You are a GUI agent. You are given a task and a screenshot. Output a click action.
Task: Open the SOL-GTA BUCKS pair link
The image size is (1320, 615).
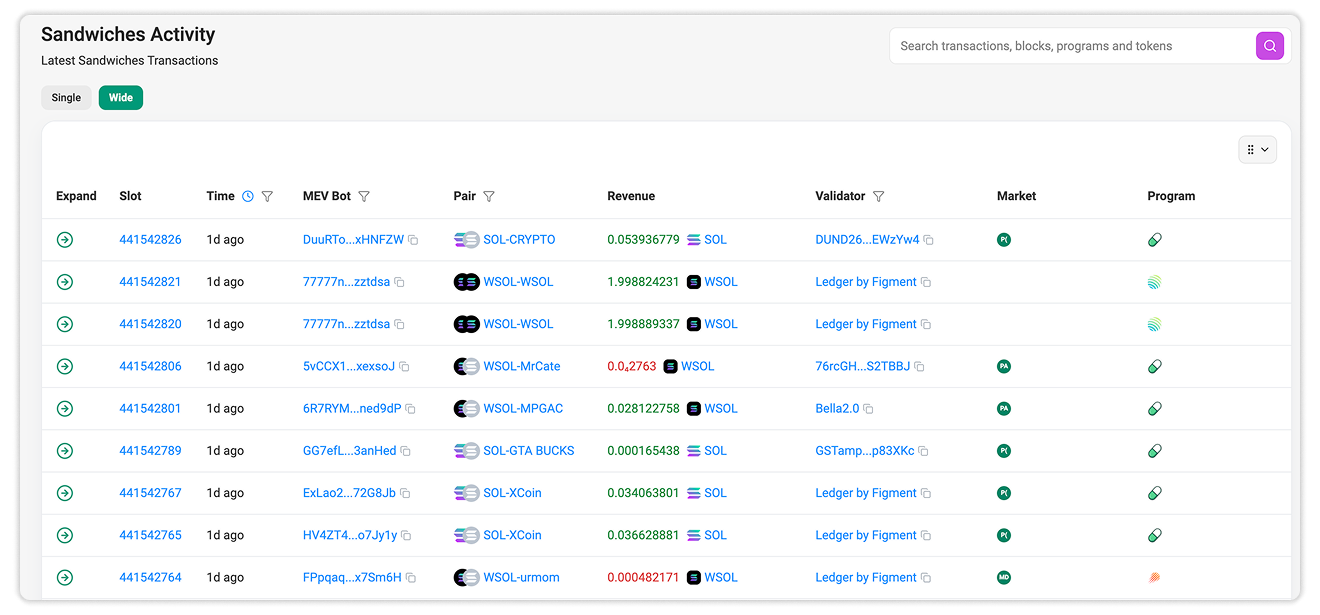pos(529,451)
